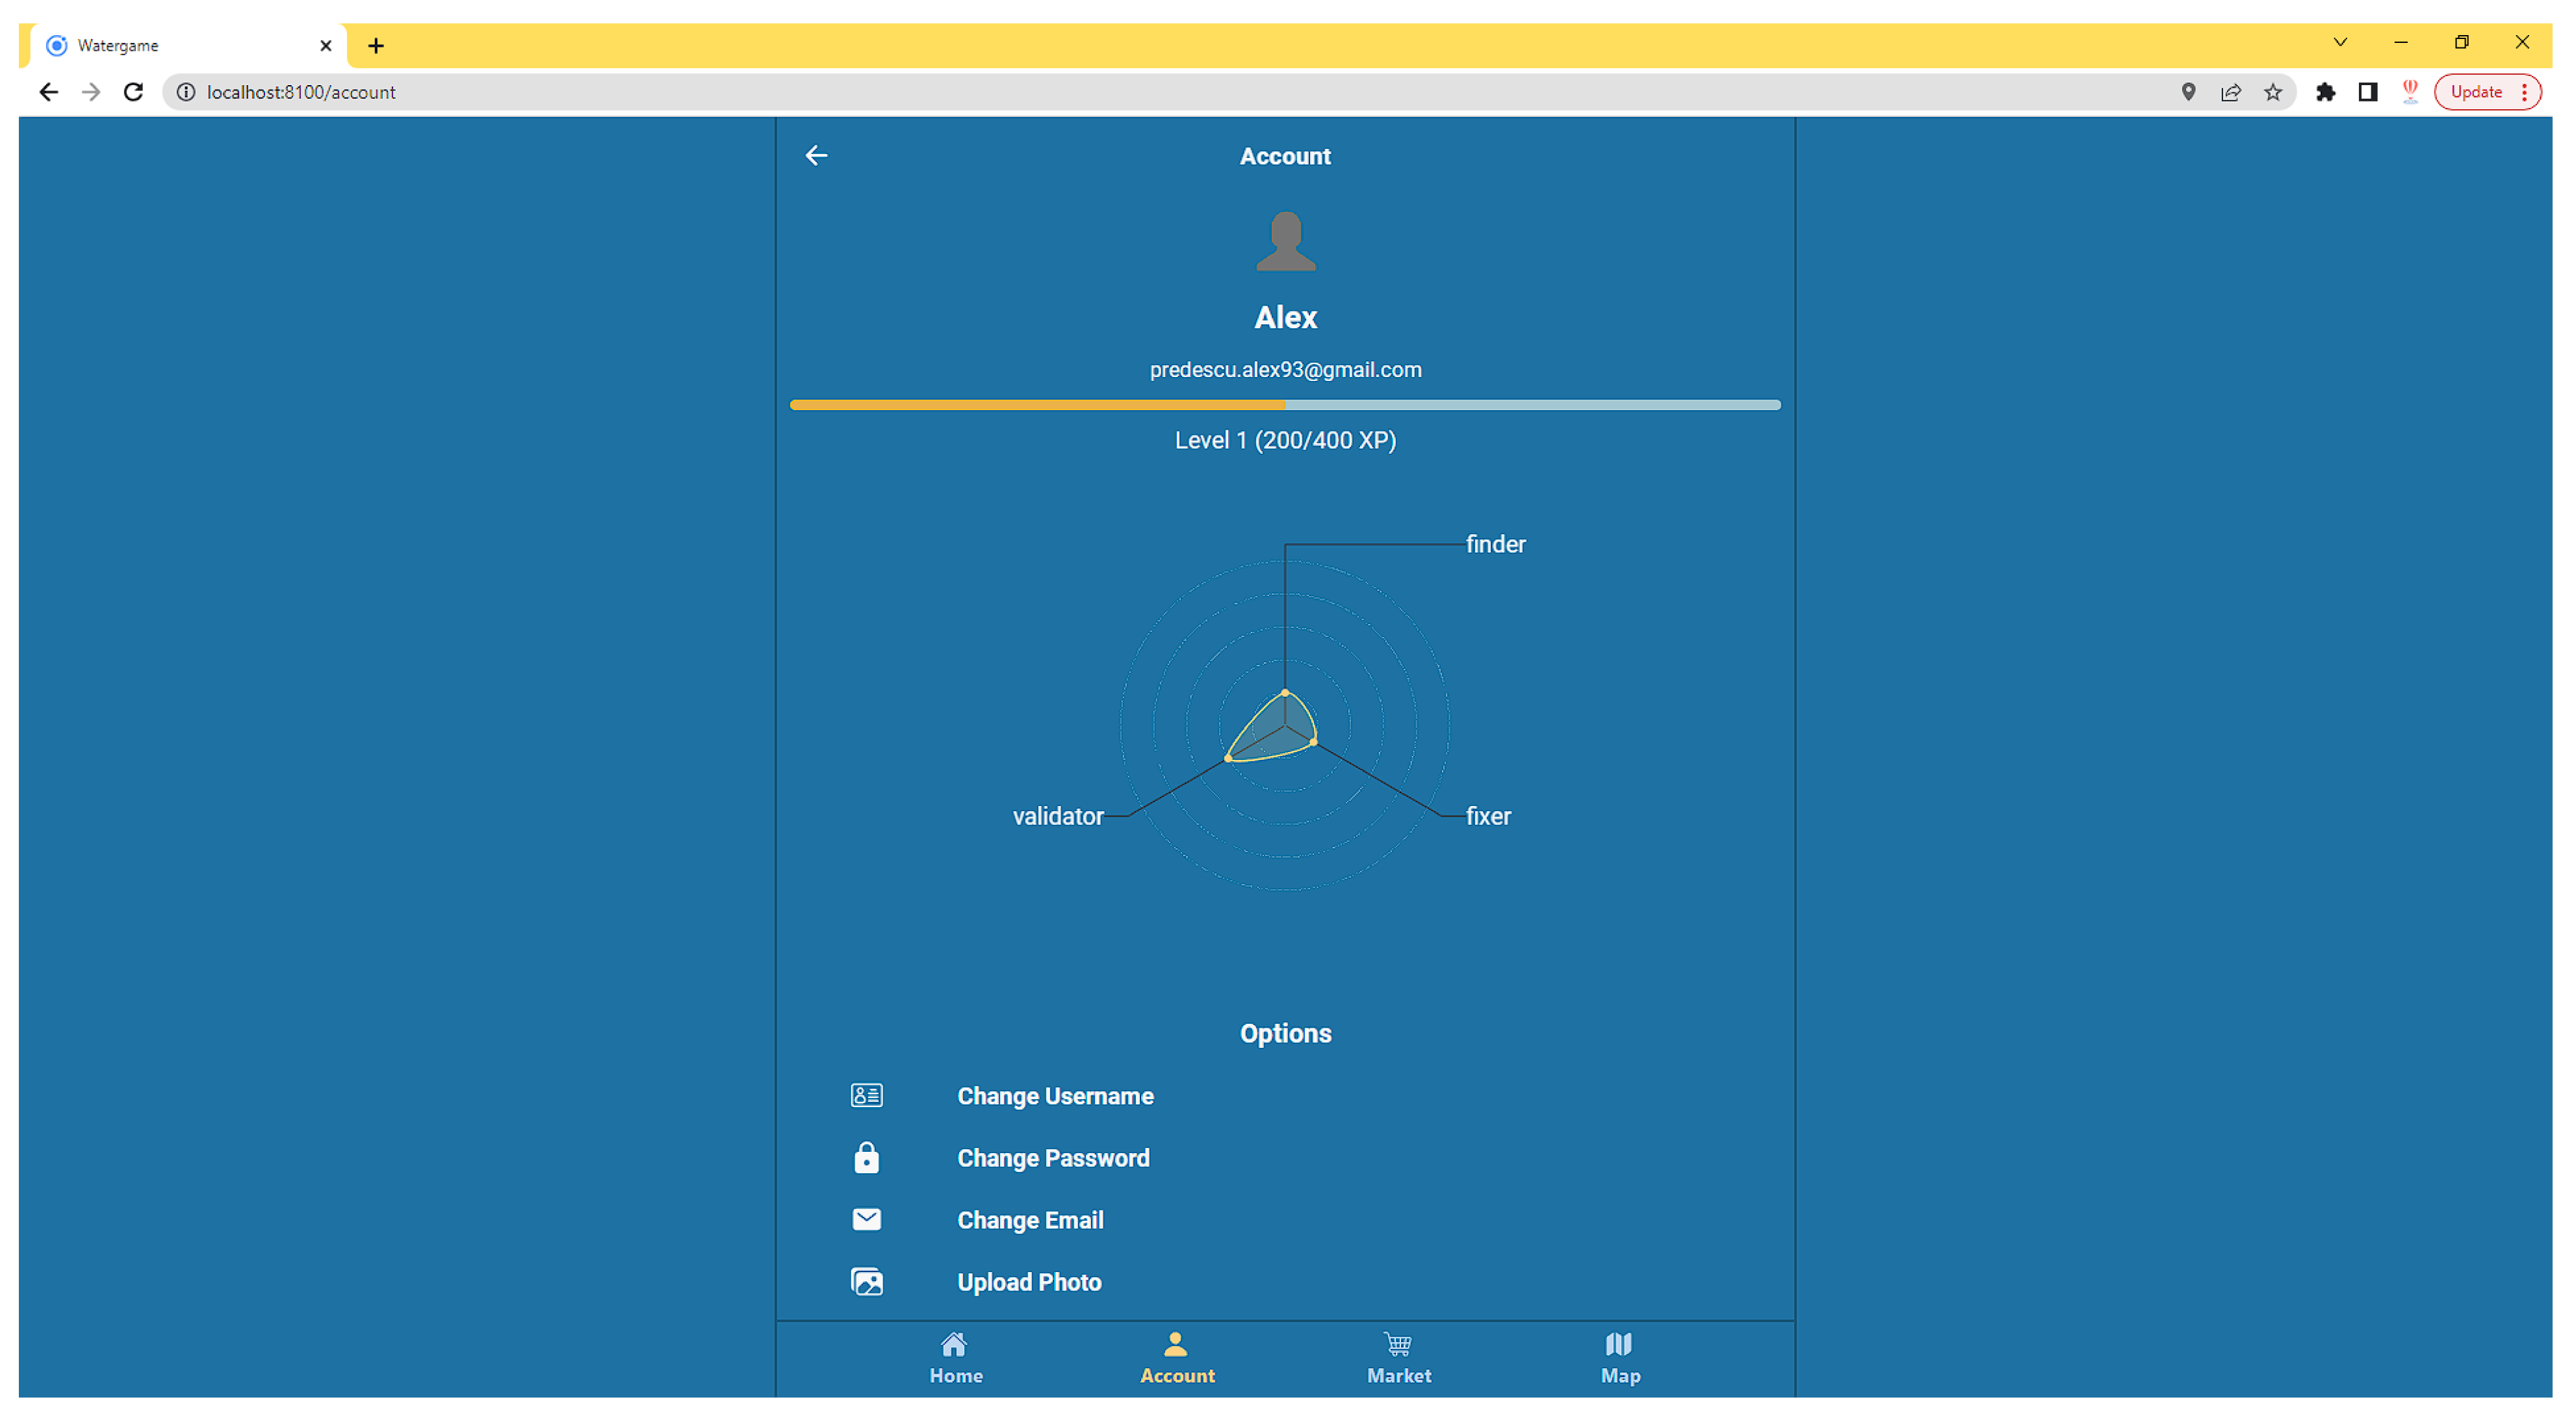Open the browser Extensions puzzle icon
This screenshot has height=1419, width=2576.
click(x=2325, y=92)
